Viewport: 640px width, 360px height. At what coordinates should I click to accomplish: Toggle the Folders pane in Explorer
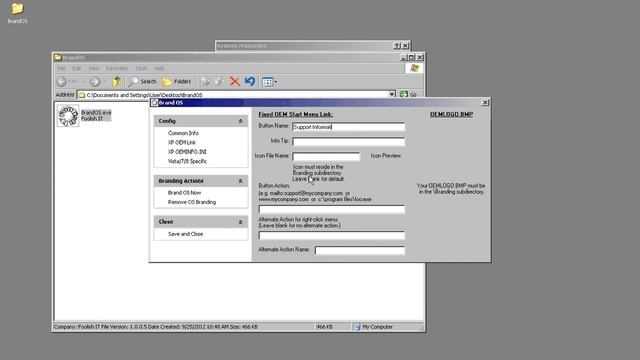pos(176,82)
